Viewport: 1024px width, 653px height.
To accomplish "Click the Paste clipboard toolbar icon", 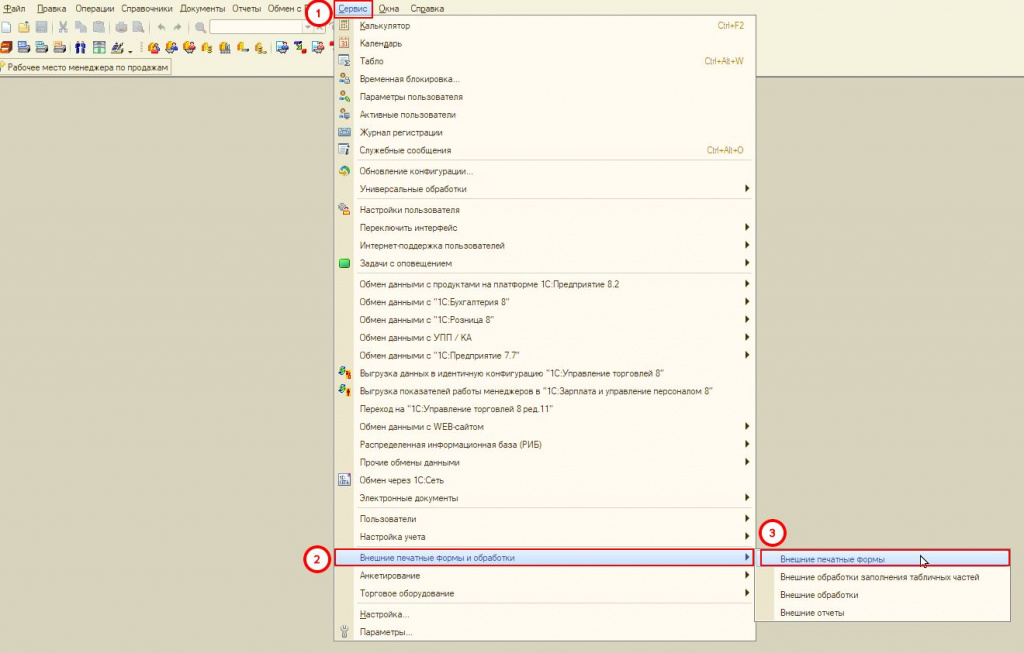I will pyautogui.click(x=99, y=27).
